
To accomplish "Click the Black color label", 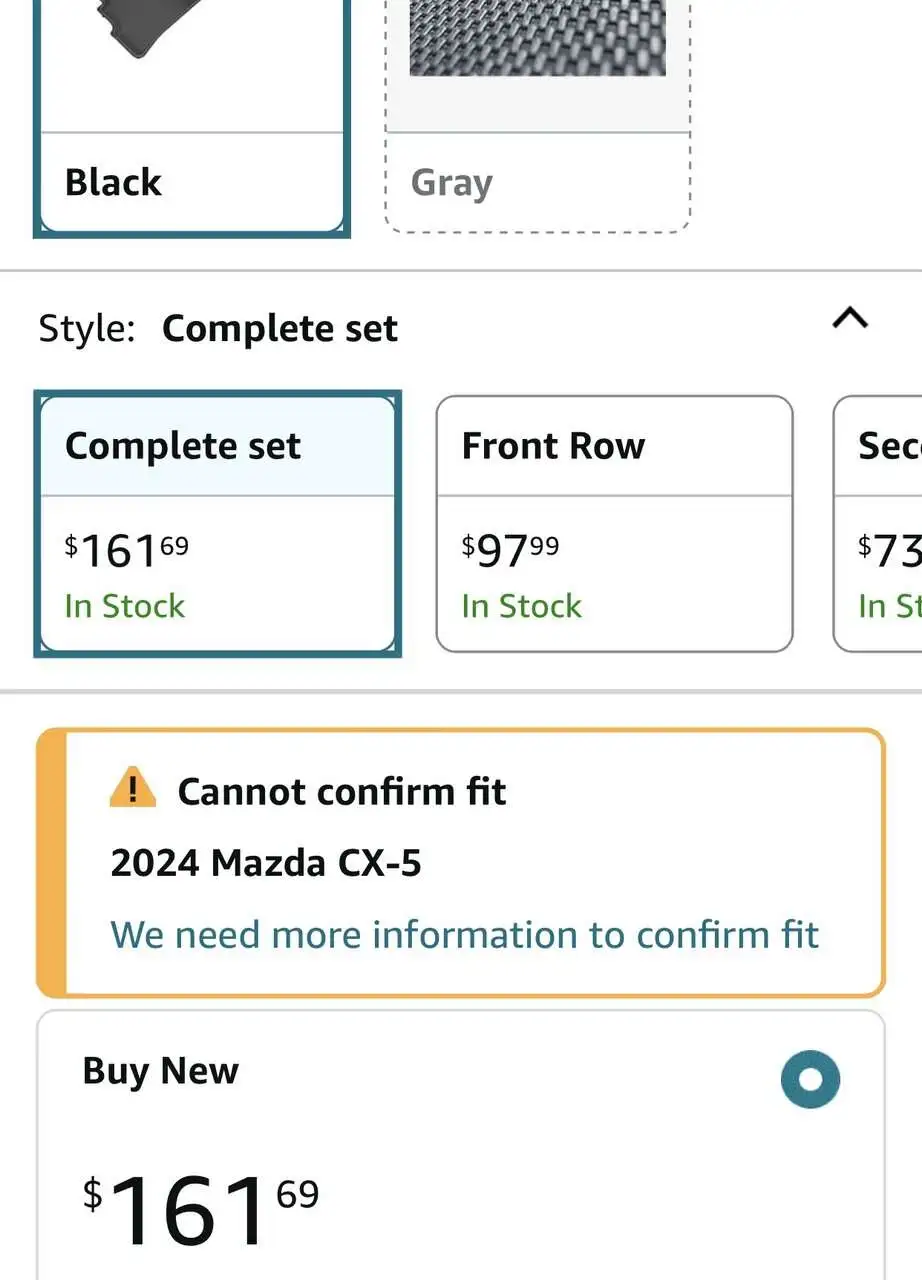I will (113, 183).
